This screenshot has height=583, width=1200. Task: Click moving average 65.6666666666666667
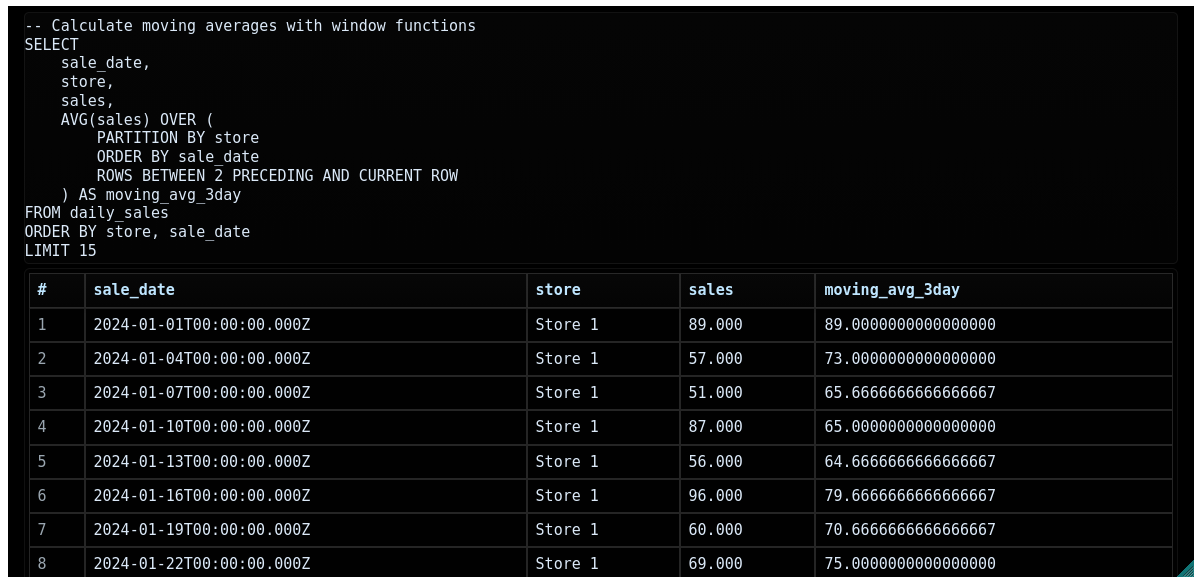[x=994, y=393]
